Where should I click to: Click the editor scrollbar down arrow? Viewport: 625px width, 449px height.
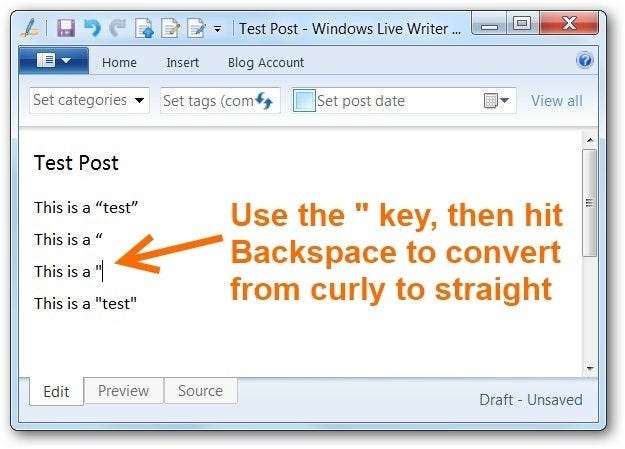590,368
